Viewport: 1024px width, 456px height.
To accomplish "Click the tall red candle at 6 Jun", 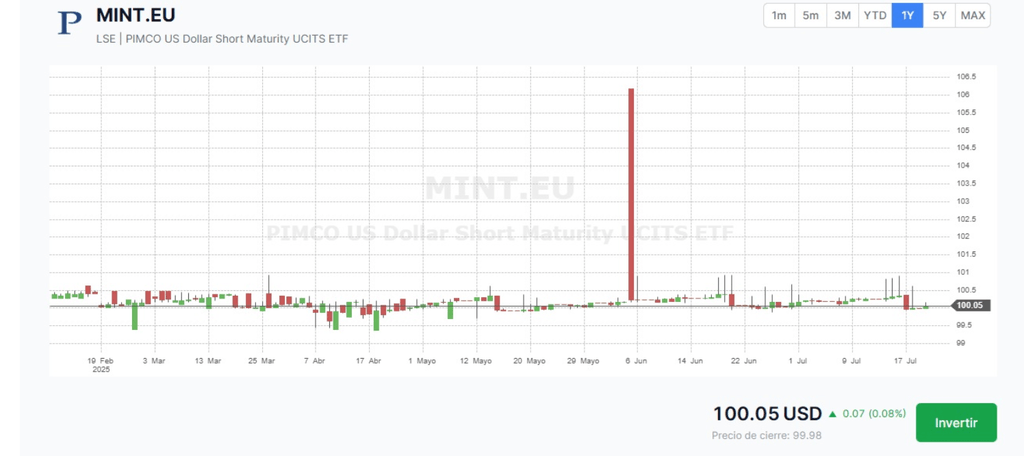I will click(x=631, y=190).
